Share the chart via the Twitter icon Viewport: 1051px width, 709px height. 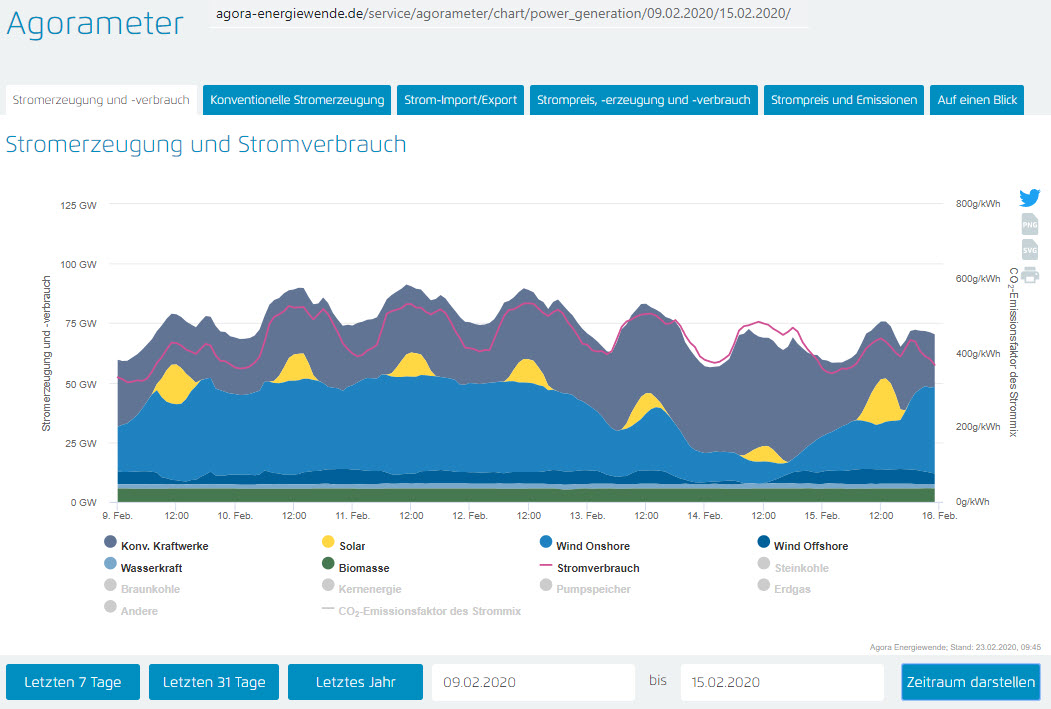[x=1030, y=198]
